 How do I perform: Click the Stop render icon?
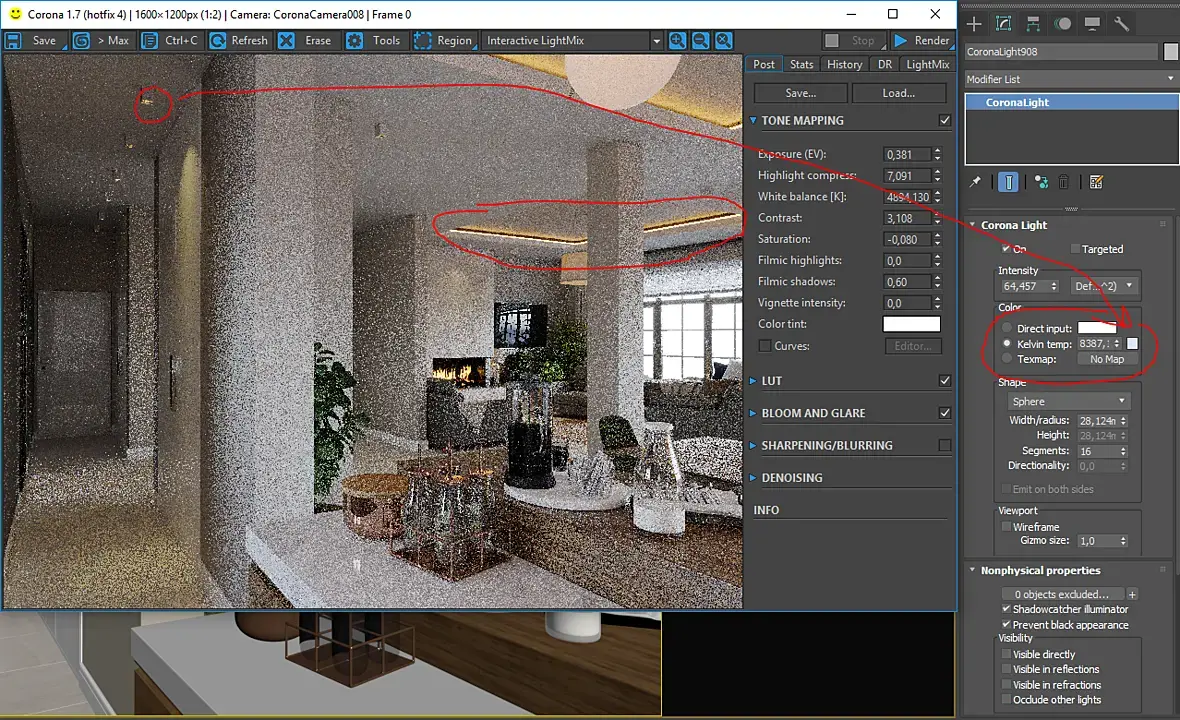coord(832,41)
